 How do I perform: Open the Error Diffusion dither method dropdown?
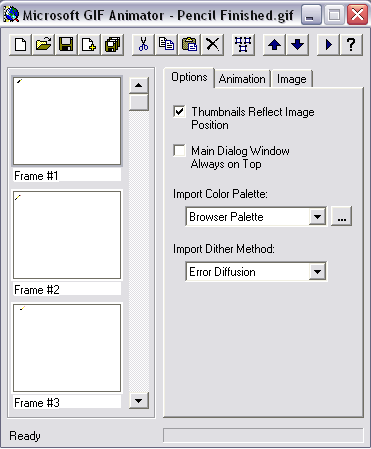317,272
